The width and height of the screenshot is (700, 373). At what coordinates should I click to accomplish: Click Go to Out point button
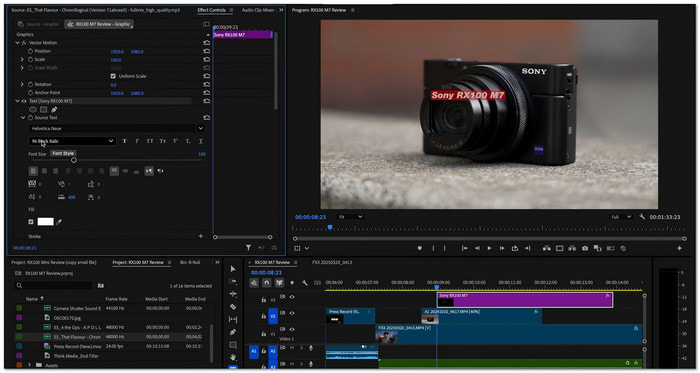pos(527,248)
